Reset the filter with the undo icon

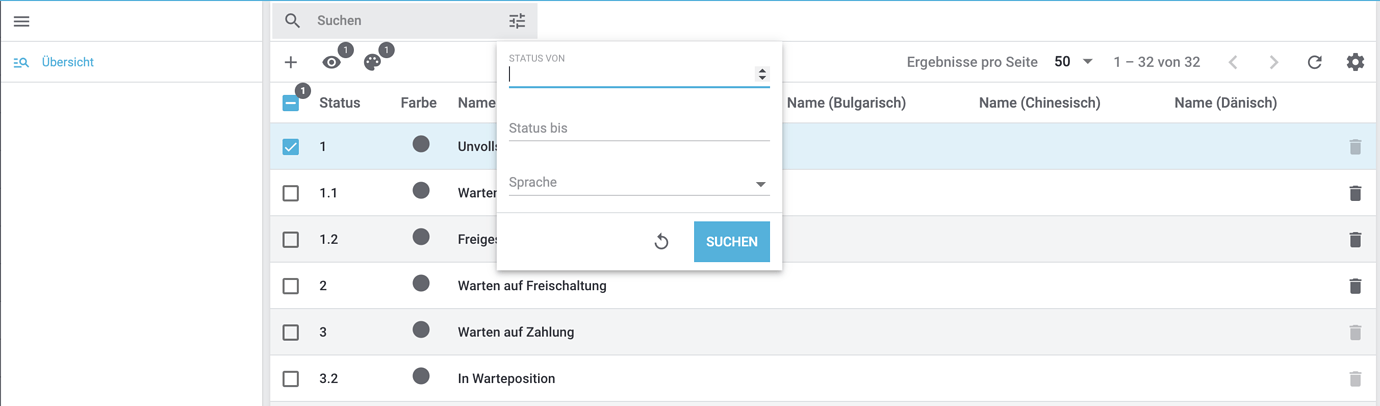click(x=661, y=242)
